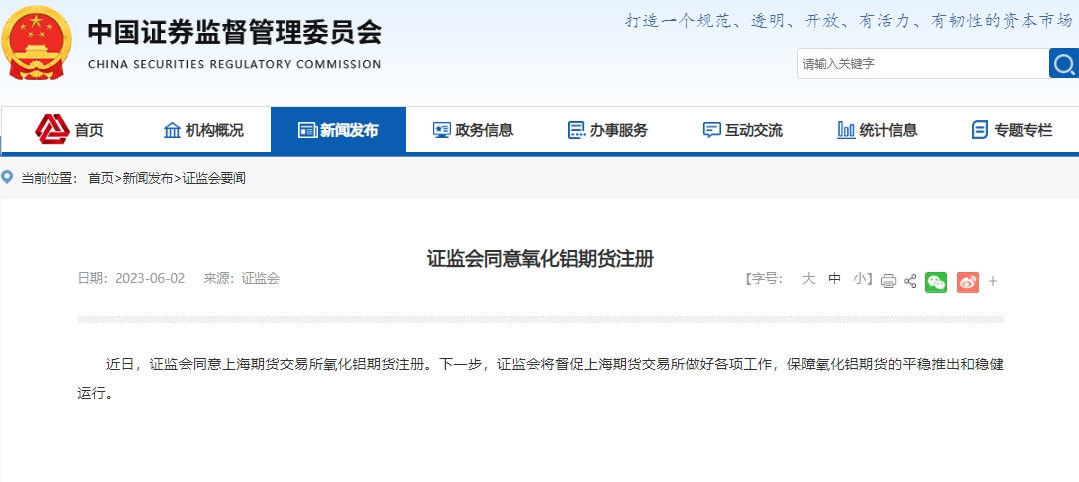The image size is (1079, 482).
Task: Open the 首页 navigation tab
Action: pyautogui.click(x=70, y=129)
